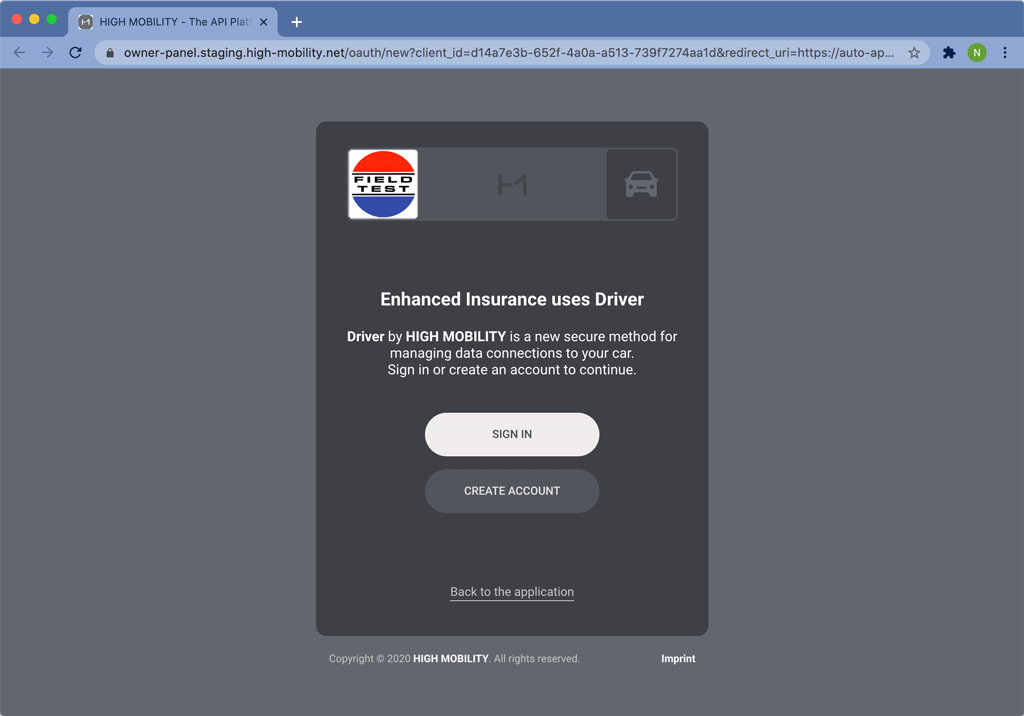Click the HIGH MOBILITY favicon on the tab

(x=86, y=22)
